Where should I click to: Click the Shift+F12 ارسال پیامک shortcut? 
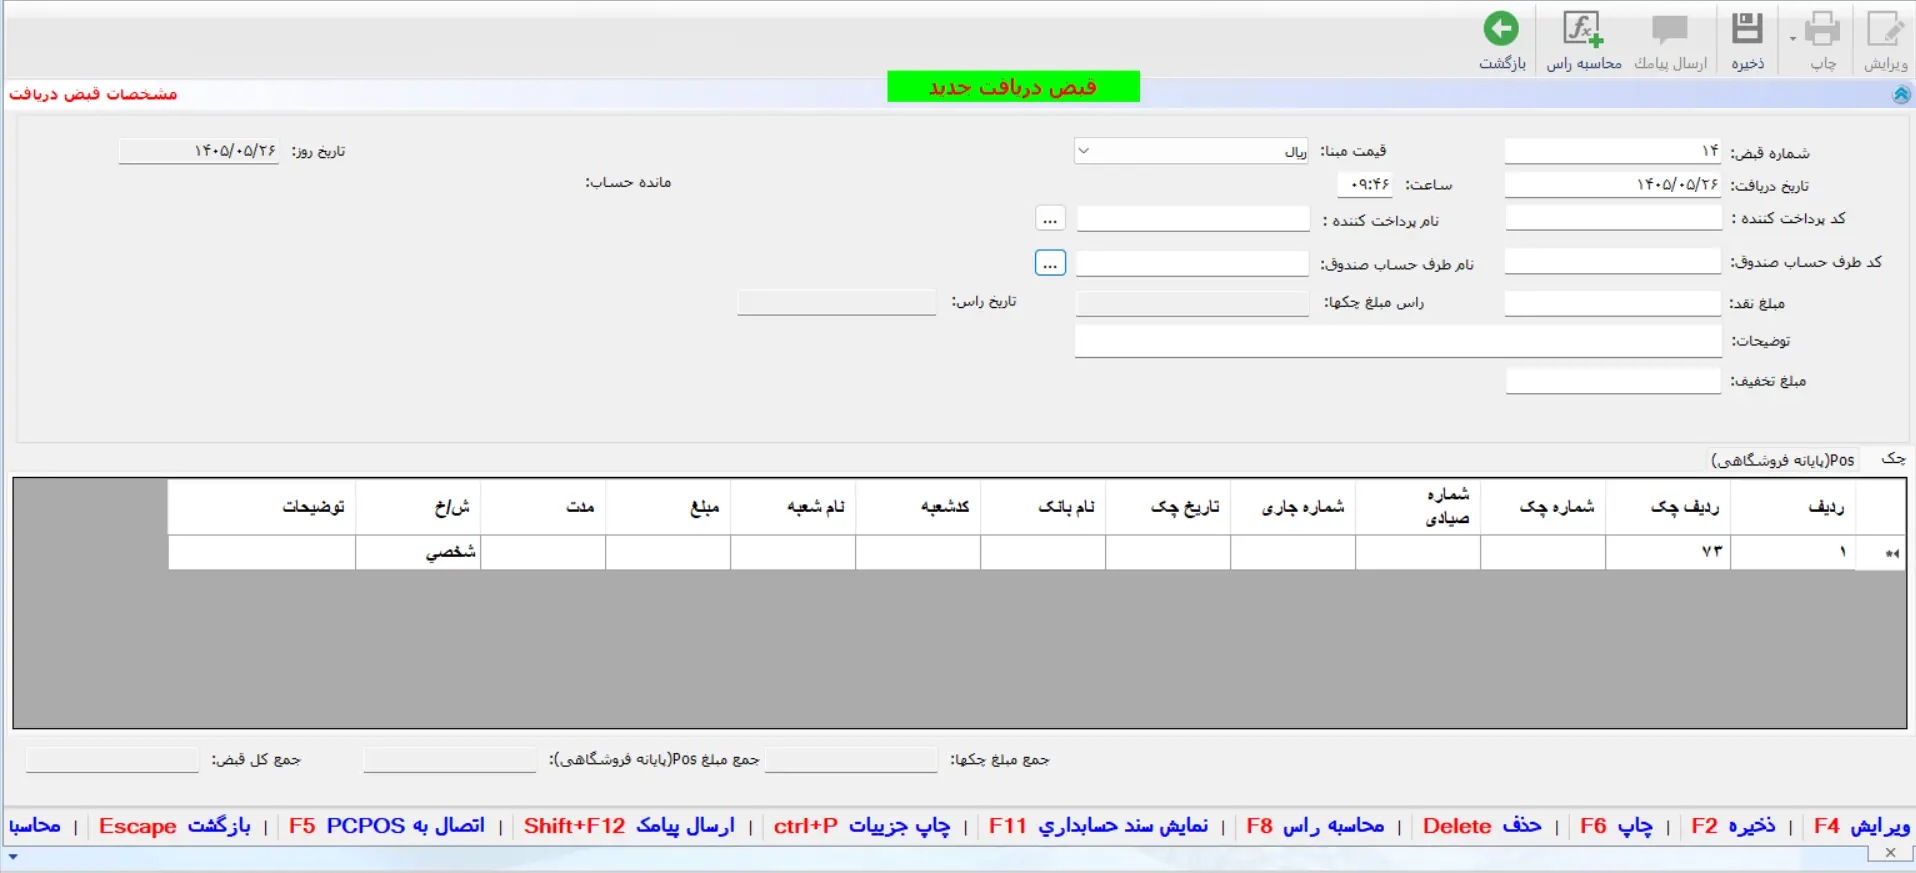tap(629, 826)
